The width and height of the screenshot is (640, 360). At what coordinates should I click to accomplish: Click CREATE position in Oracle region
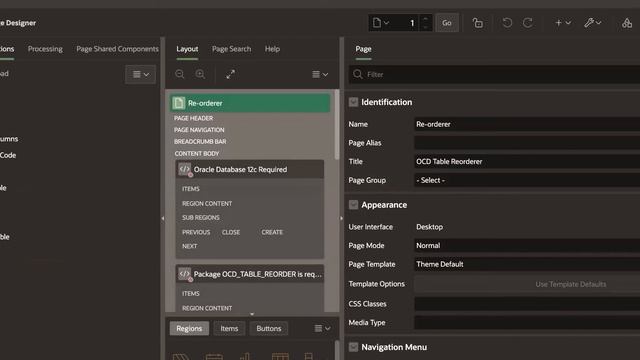pyautogui.click(x=272, y=232)
